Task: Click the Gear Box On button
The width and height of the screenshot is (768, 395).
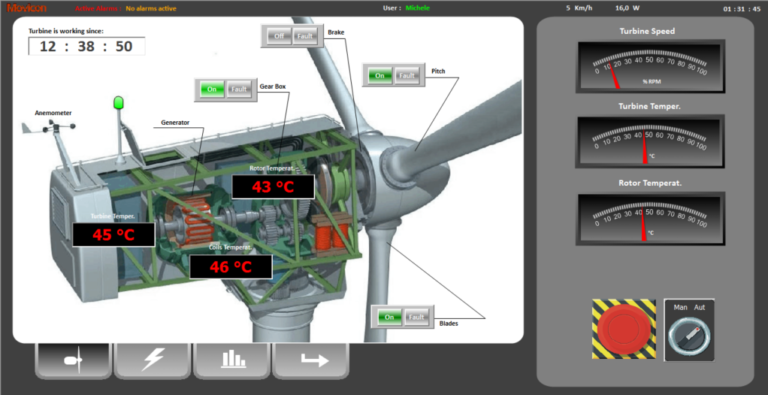Action: click(212, 90)
